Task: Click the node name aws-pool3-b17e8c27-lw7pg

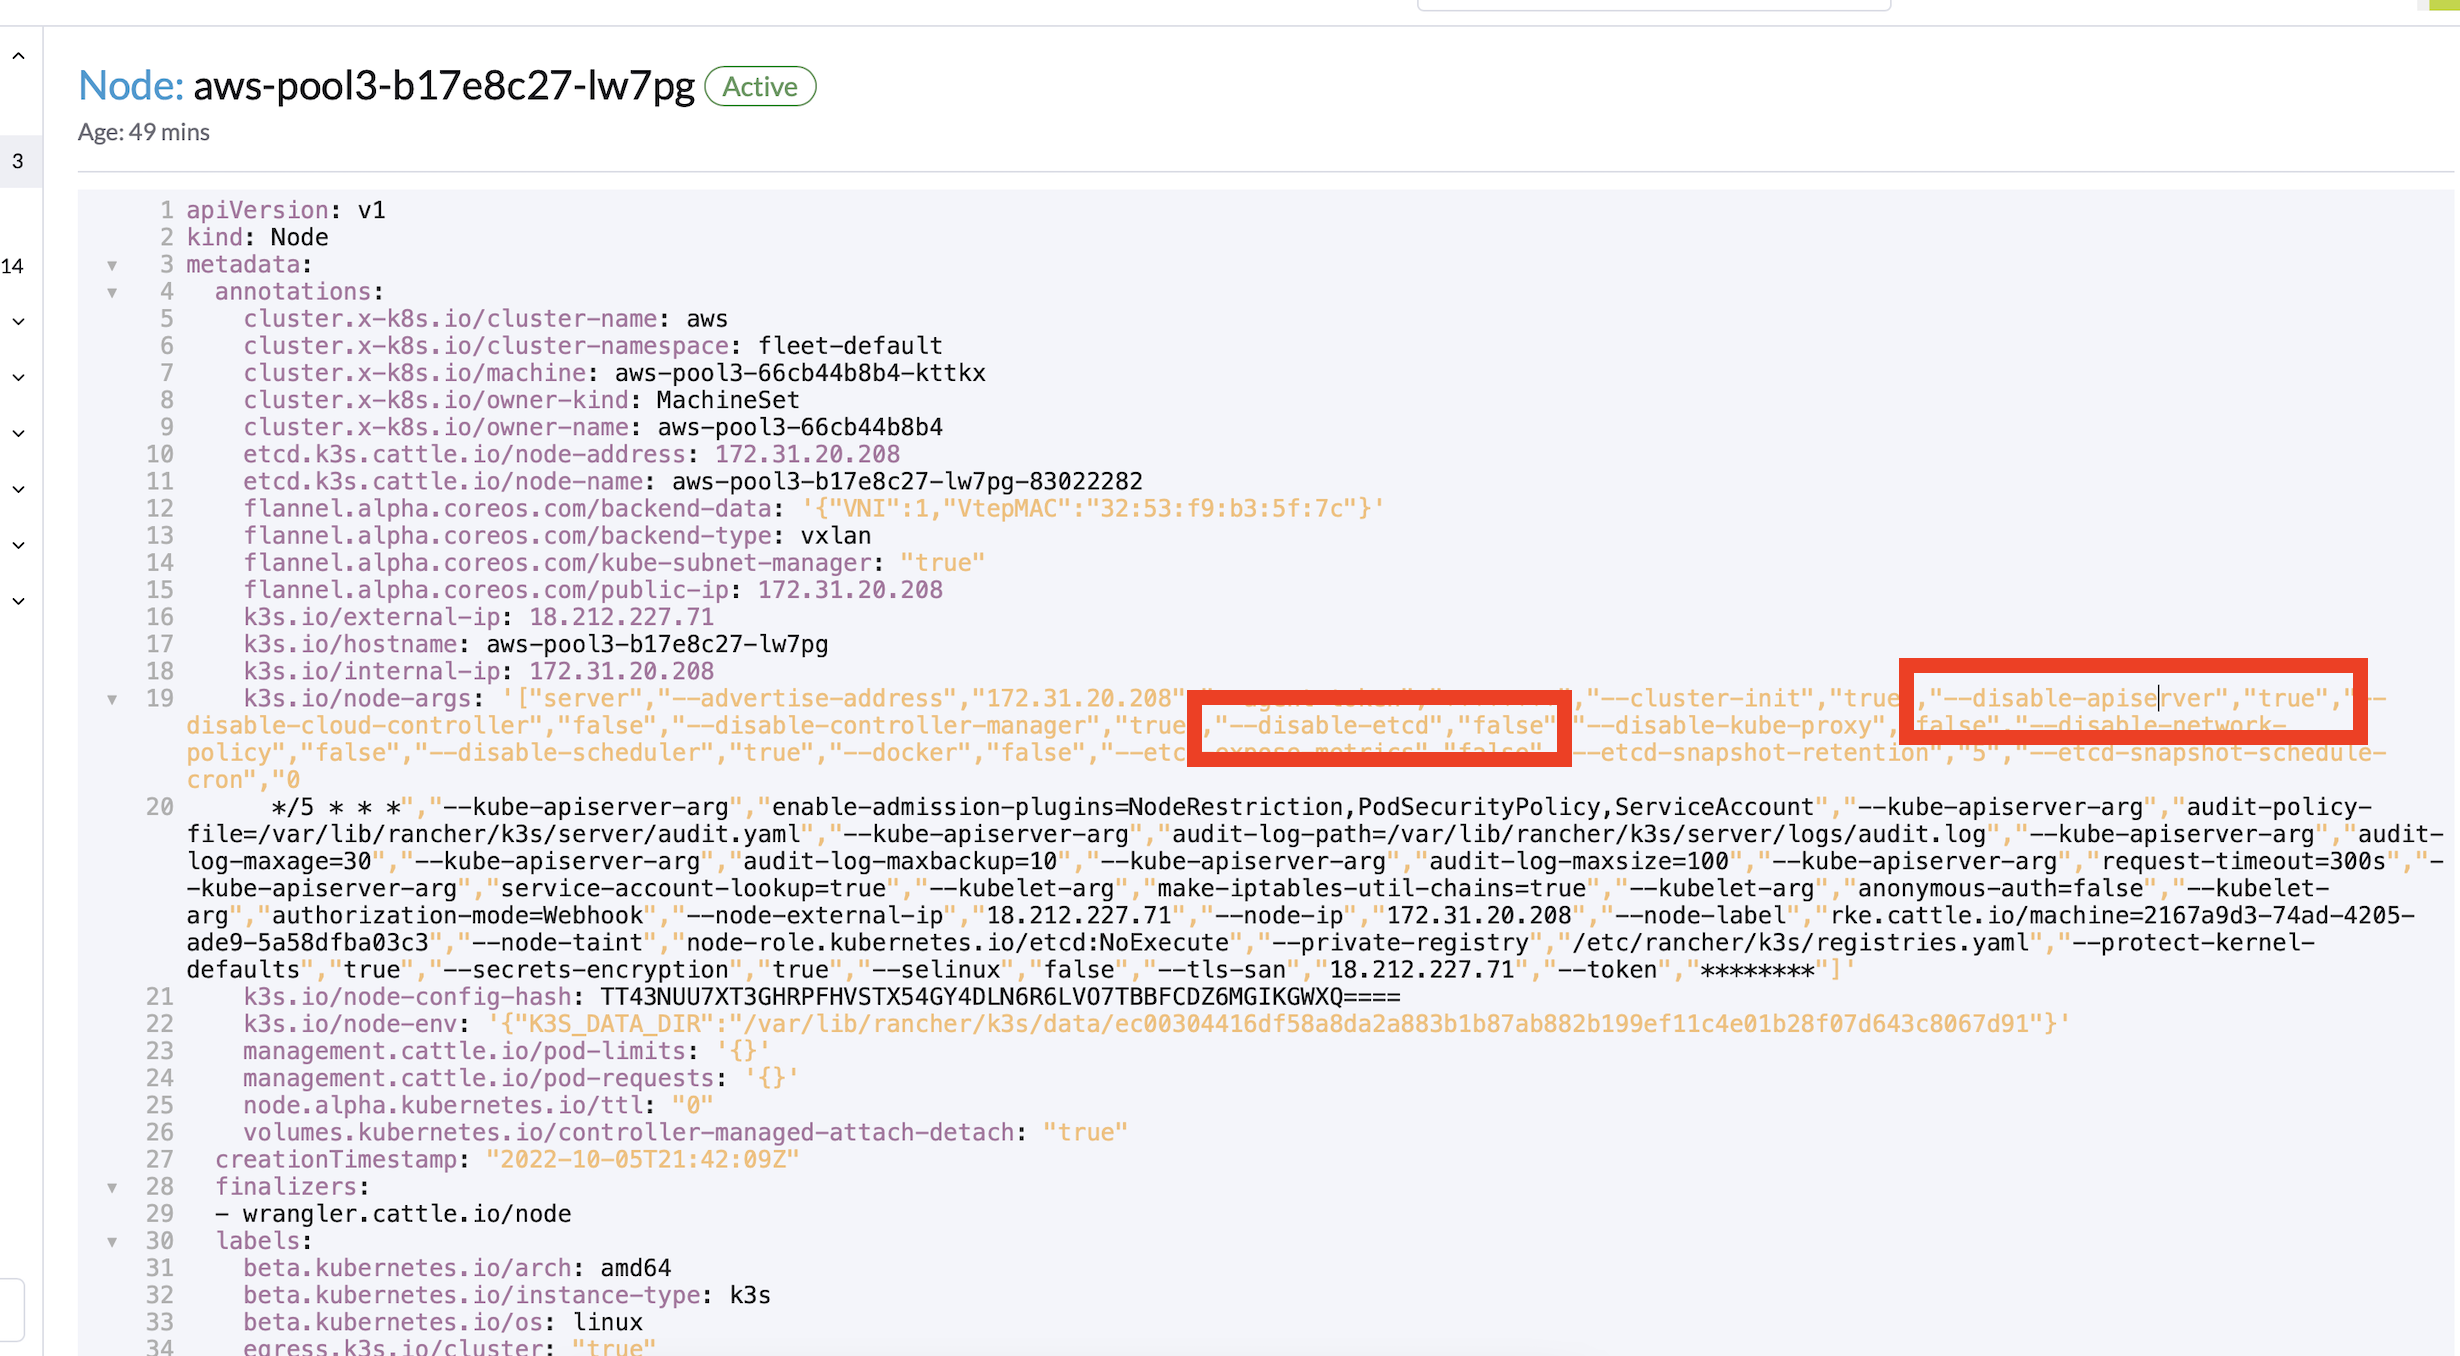Action: 443,86
